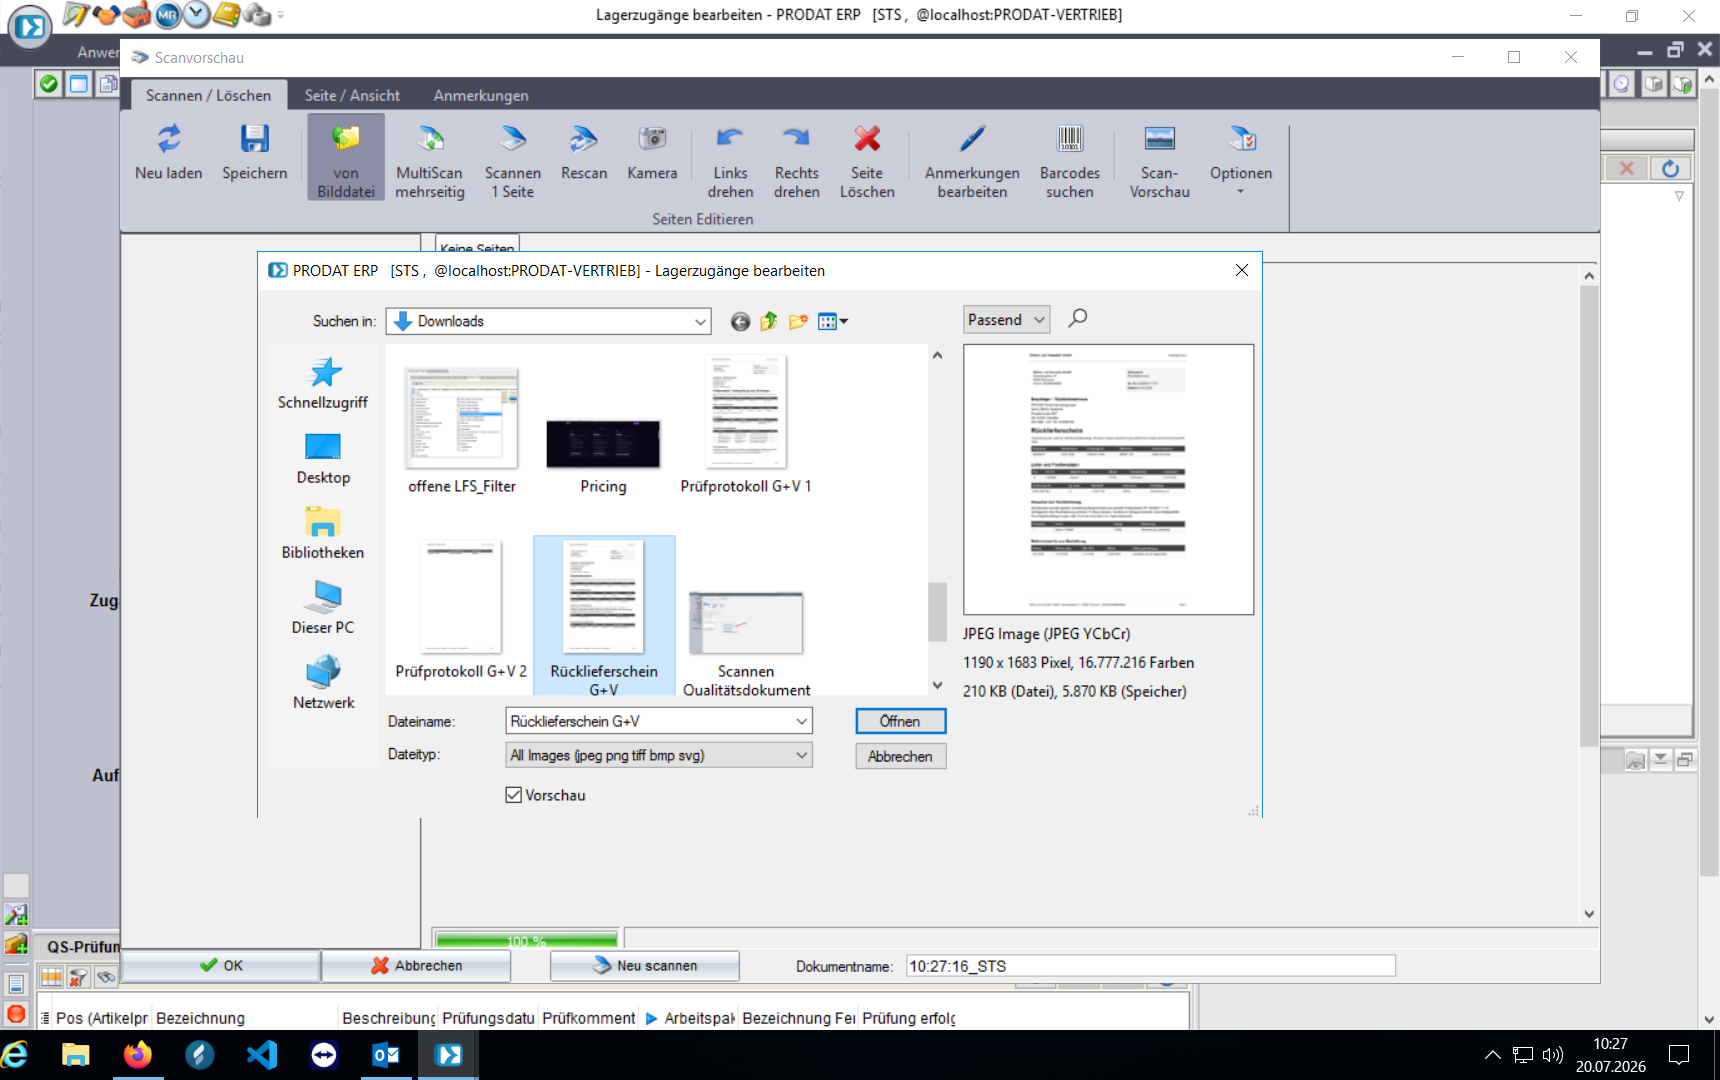This screenshot has width=1720, height=1080.
Task: Open Visual Studio Code from taskbar
Action: 262,1055
